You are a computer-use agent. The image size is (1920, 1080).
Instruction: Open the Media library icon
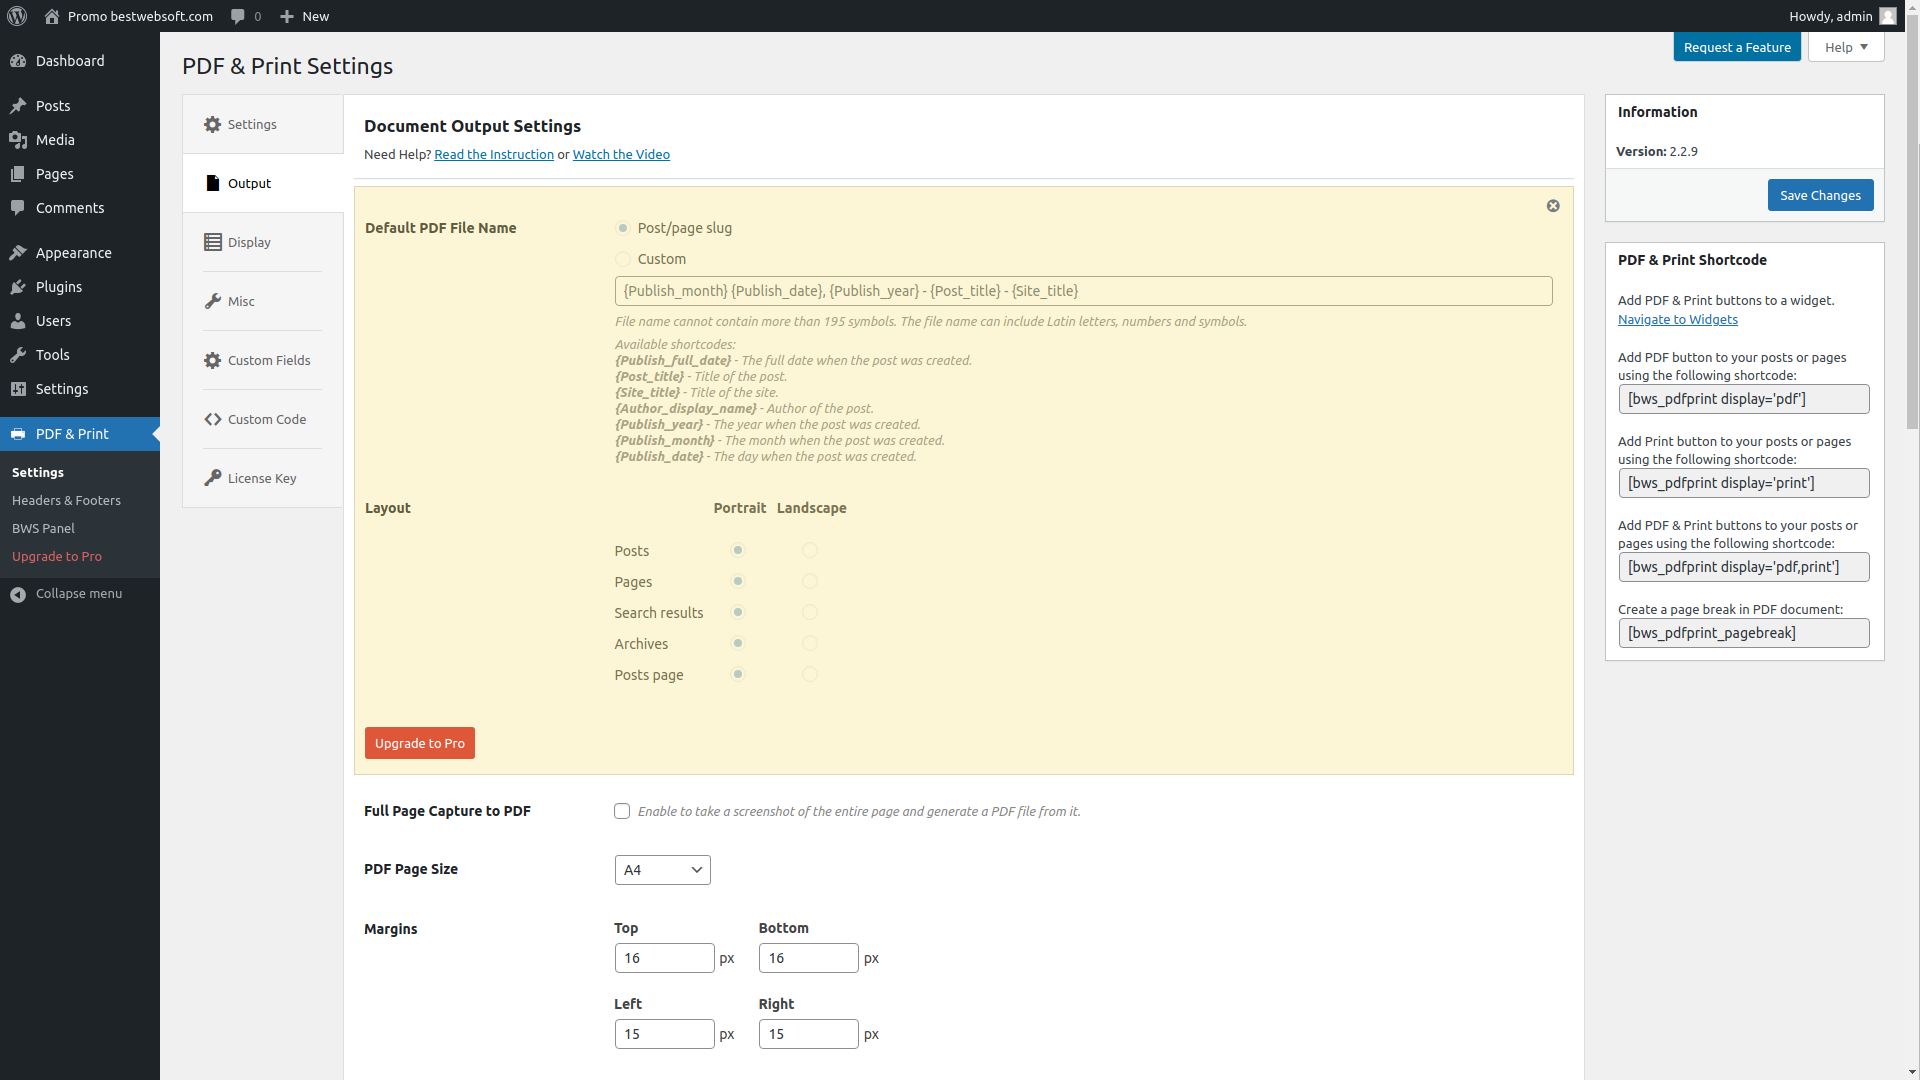point(18,140)
